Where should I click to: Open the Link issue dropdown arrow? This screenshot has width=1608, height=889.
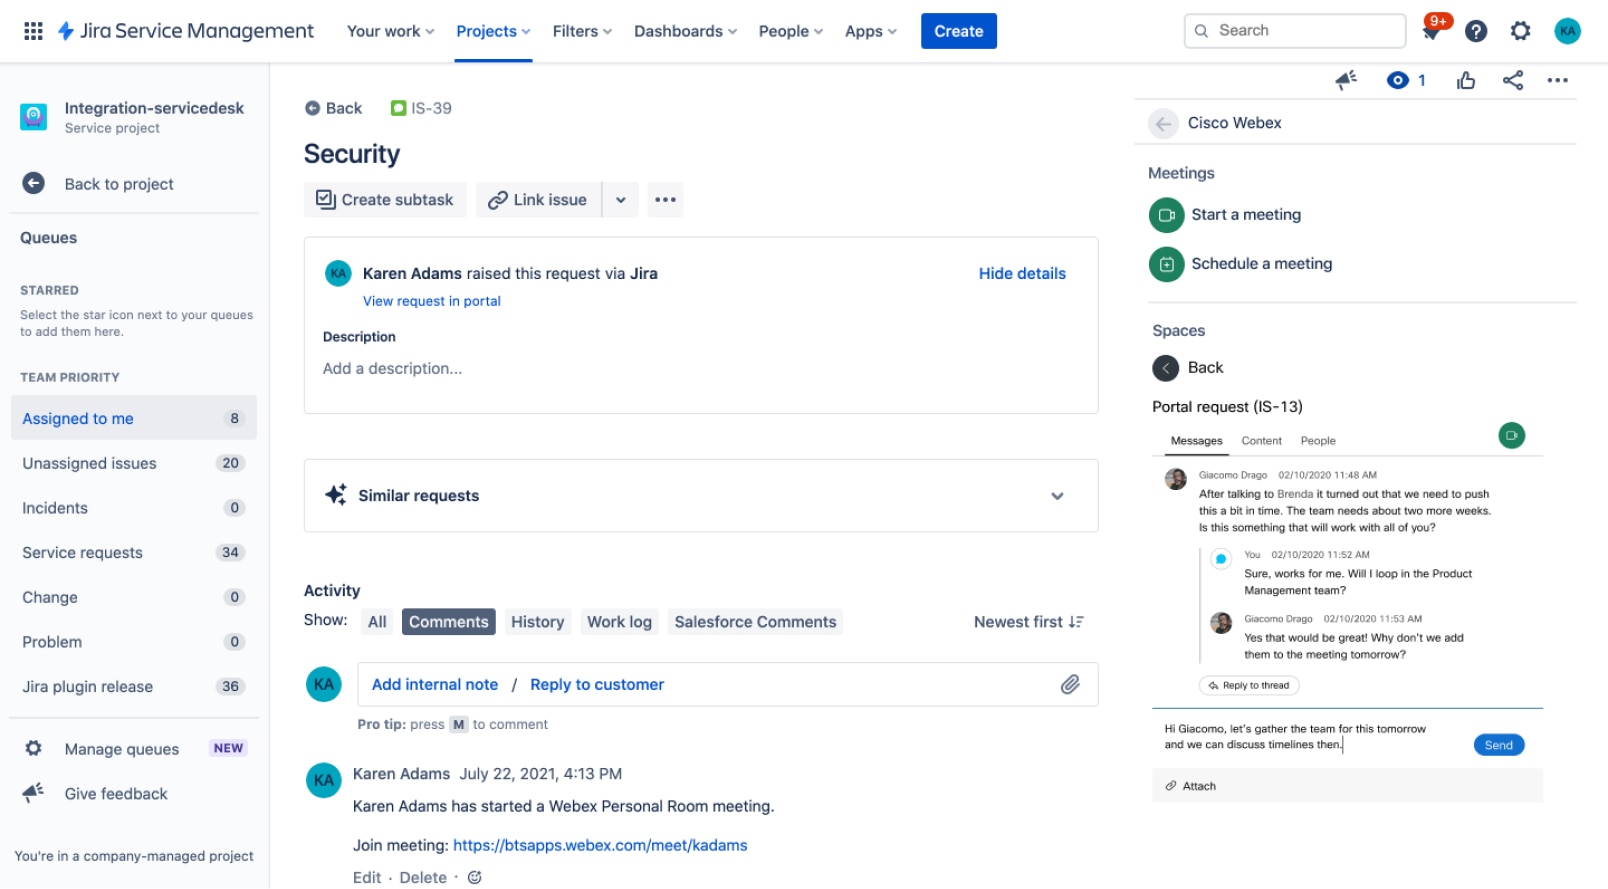tap(621, 200)
